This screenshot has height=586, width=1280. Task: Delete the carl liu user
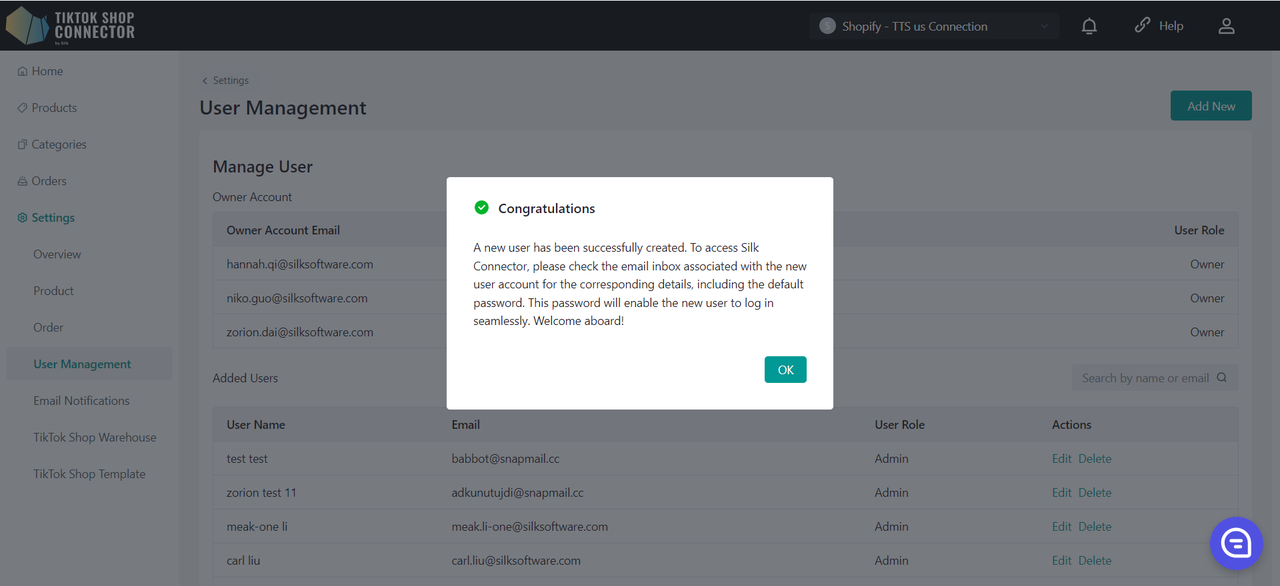1094,561
